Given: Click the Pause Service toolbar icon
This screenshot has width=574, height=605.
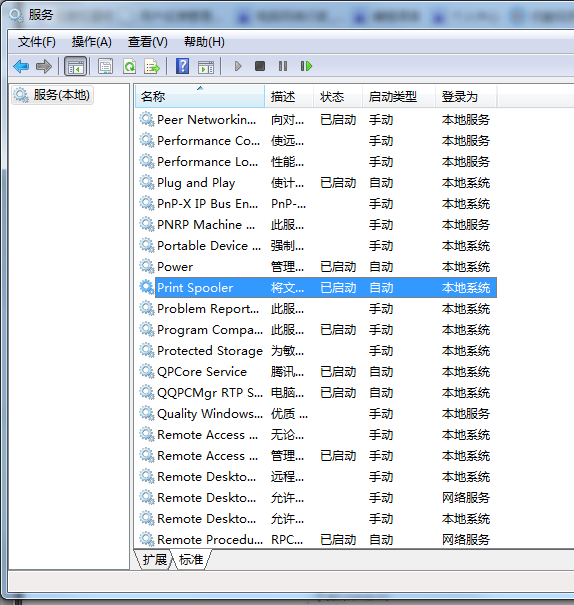Looking at the screenshot, I should click(x=283, y=66).
